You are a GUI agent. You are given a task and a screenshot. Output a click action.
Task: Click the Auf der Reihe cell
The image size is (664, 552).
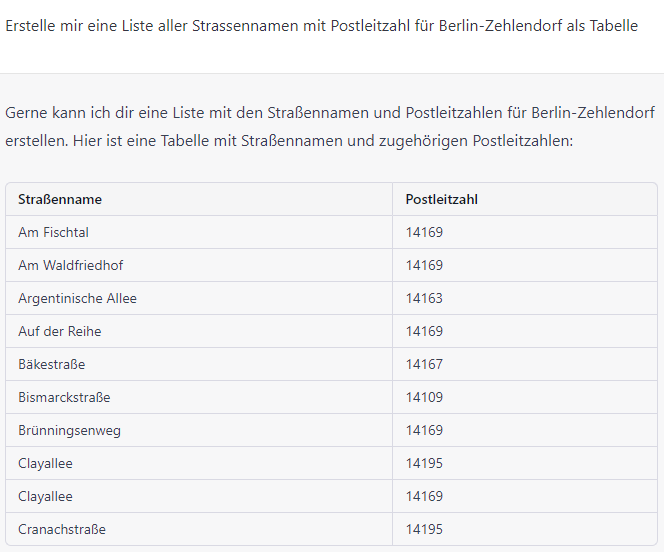(x=60, y=331)
